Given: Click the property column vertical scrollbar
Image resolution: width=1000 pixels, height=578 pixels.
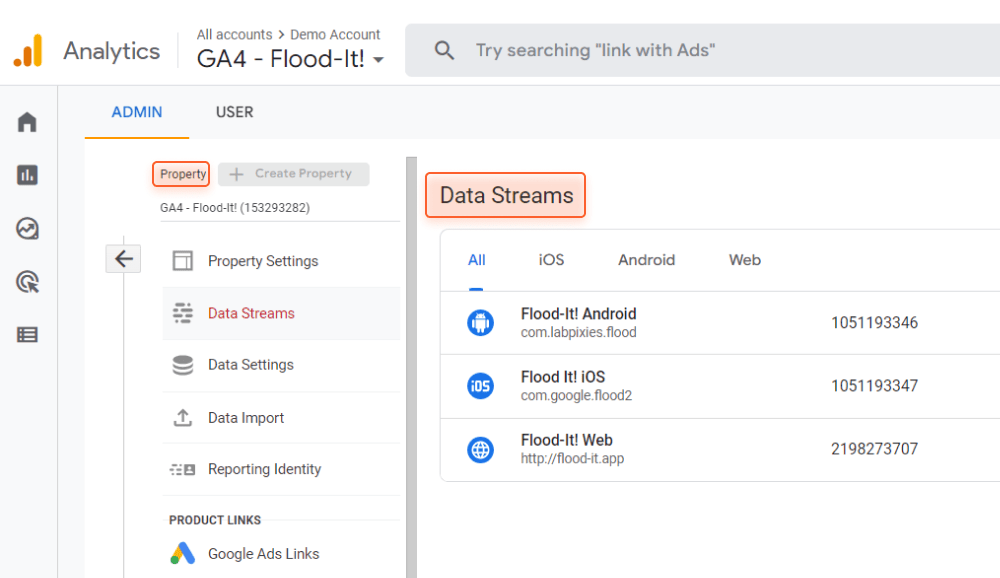Looking at the screenshot, I should click(x=411, y=367).
